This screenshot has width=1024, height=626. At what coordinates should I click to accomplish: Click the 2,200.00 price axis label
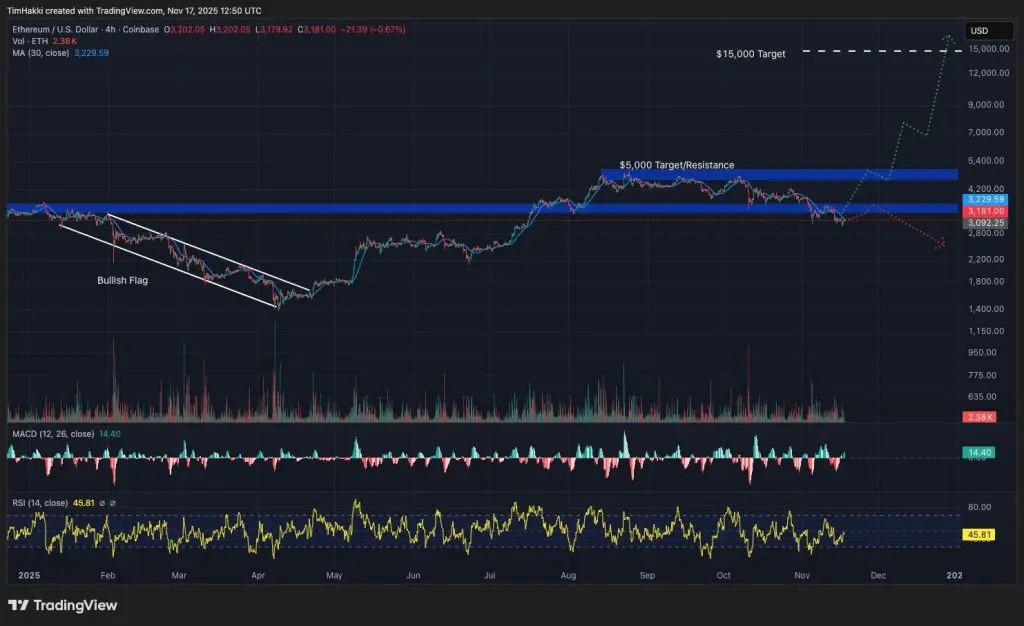pyautogui.click(x=986, y=259)
